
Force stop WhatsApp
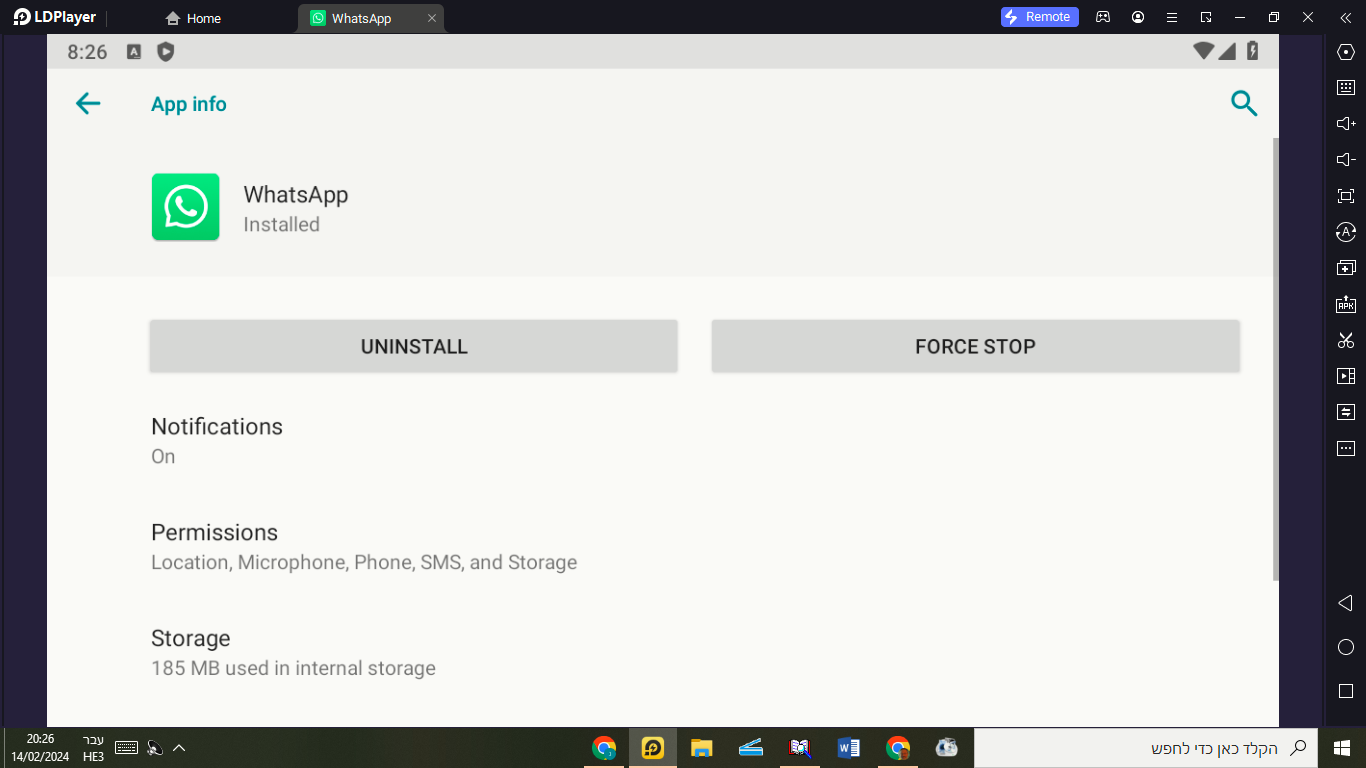975,346
